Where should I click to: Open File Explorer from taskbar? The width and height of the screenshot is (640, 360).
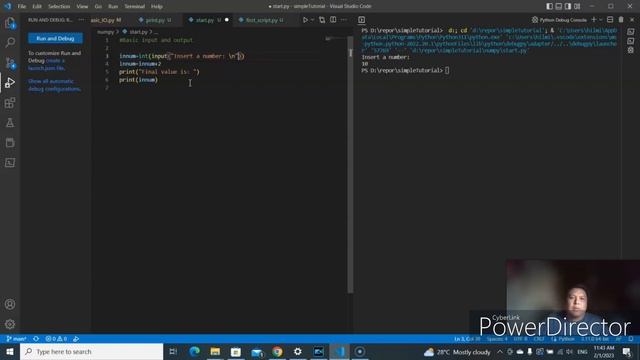(x=215, y=351)
